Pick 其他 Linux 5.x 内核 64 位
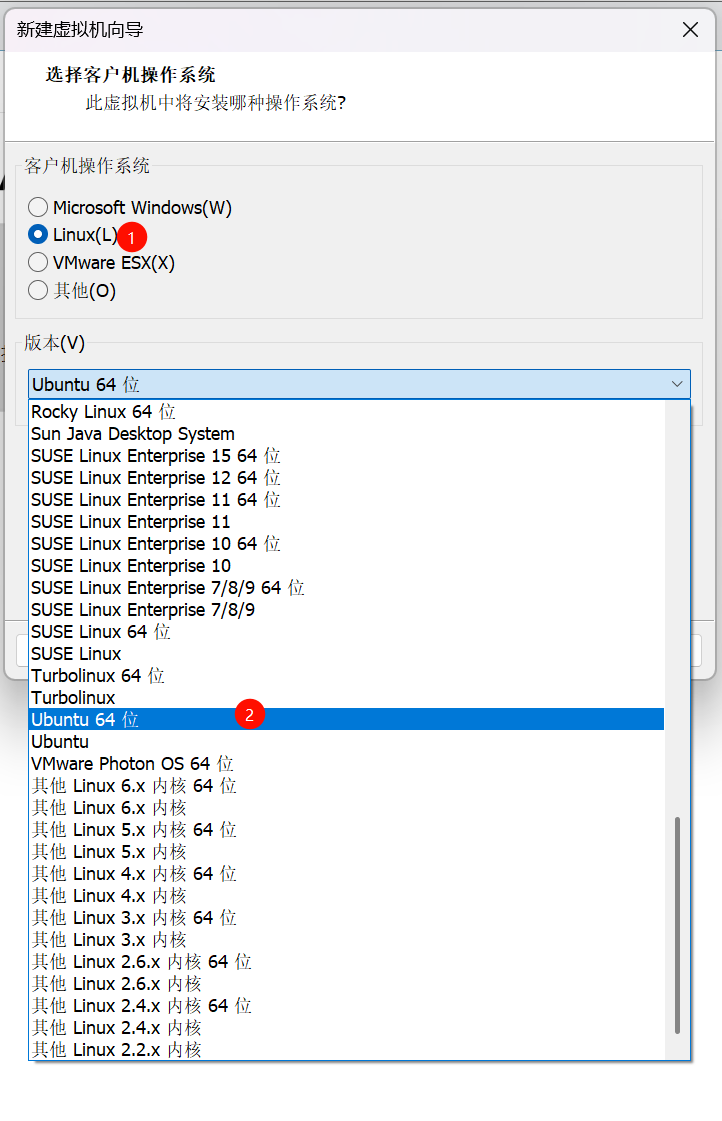The image size is (722, 1121). coord(347,829)
